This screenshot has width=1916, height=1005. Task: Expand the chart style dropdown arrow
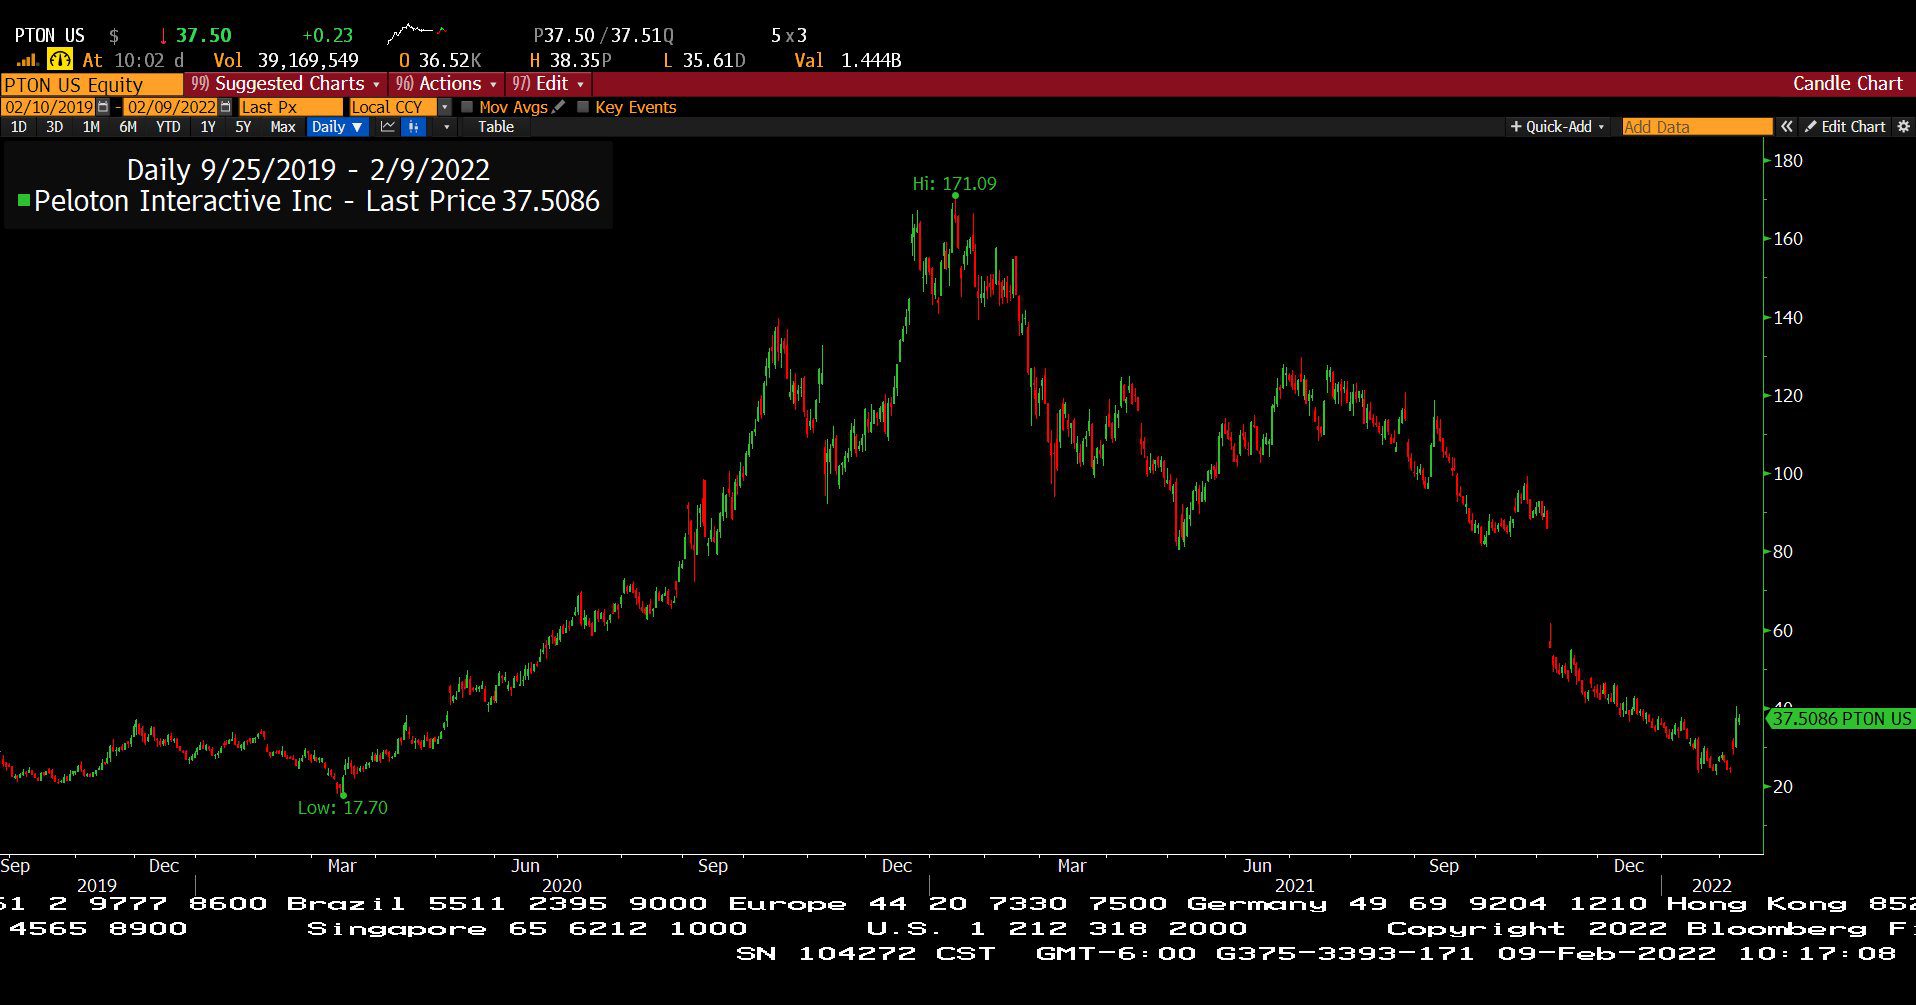(x=446, y=127)
